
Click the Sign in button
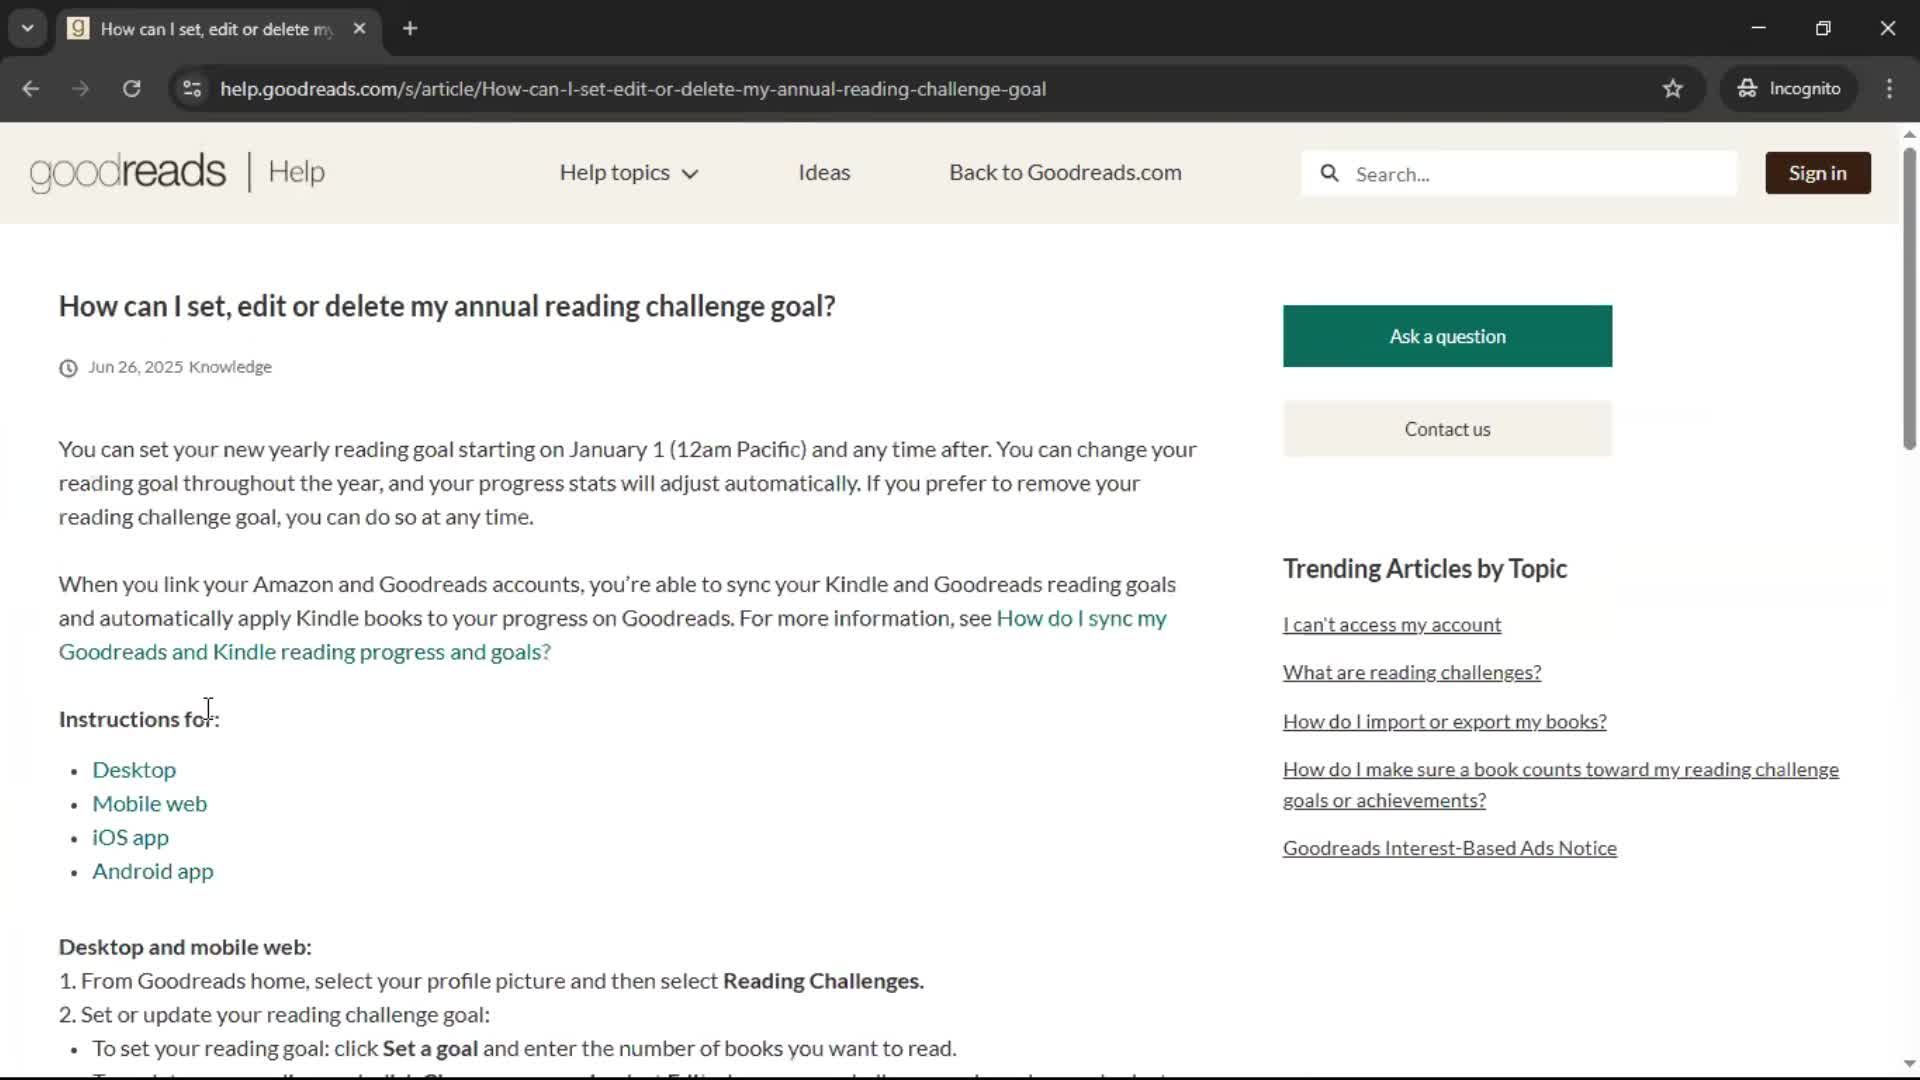[x=1817, y=173]
